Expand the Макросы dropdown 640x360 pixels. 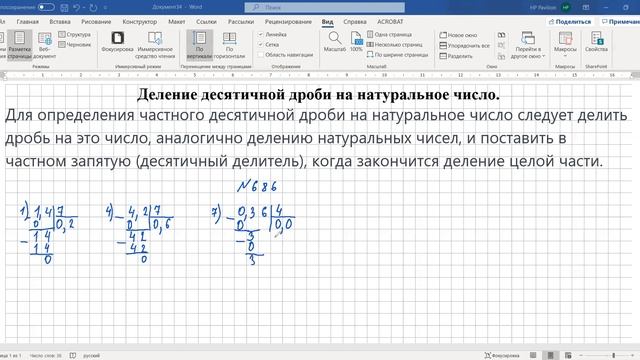point(565,45)
